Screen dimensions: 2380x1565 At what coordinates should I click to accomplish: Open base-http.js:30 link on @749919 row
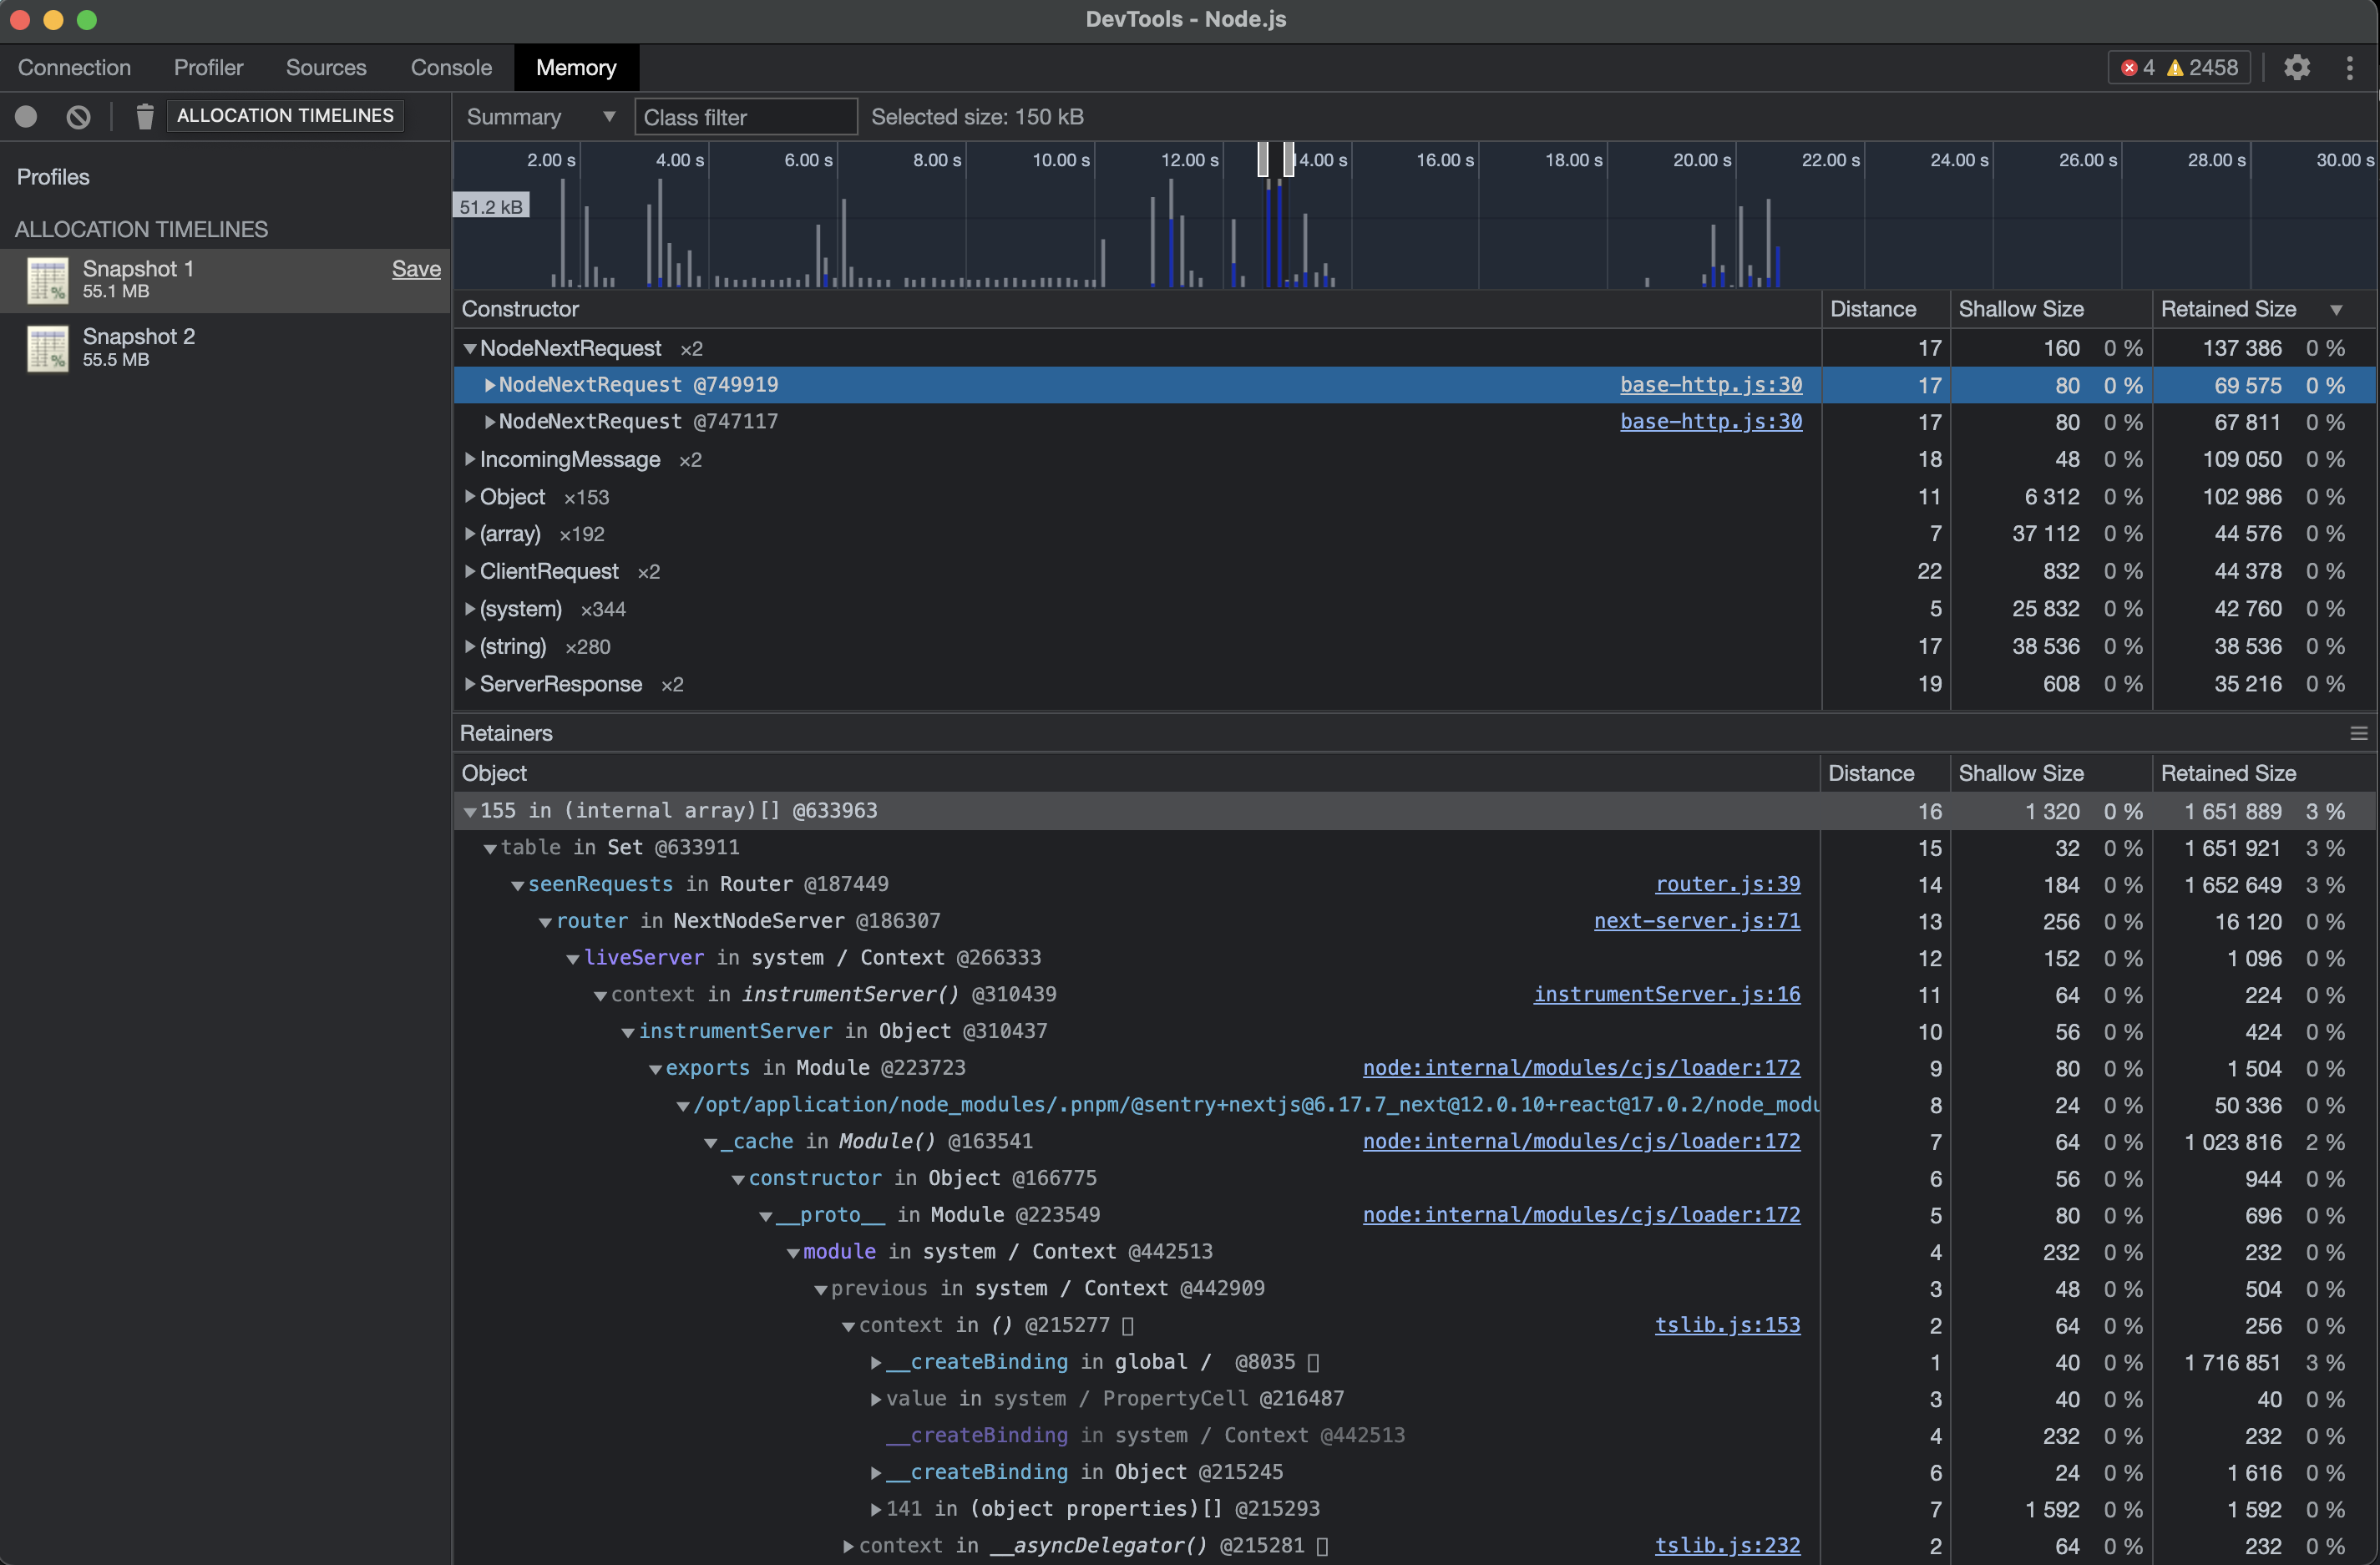(x=1711, y=385)
